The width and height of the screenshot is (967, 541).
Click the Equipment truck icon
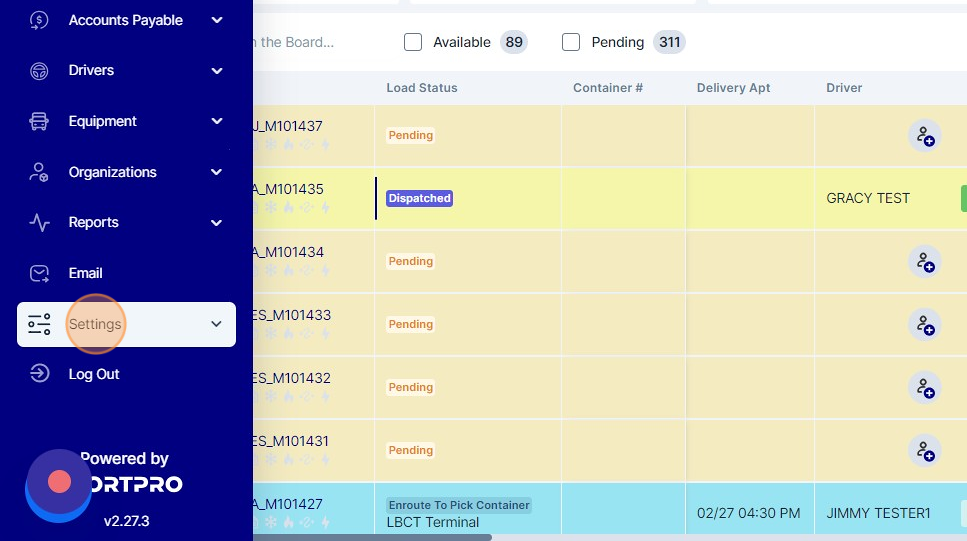tap(39, 122)
